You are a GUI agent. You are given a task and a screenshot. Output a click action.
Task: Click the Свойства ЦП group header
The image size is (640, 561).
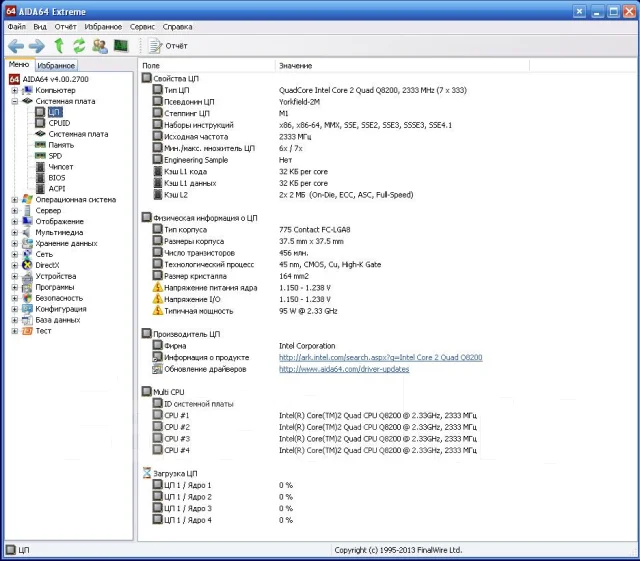click(x=171, y=78)
